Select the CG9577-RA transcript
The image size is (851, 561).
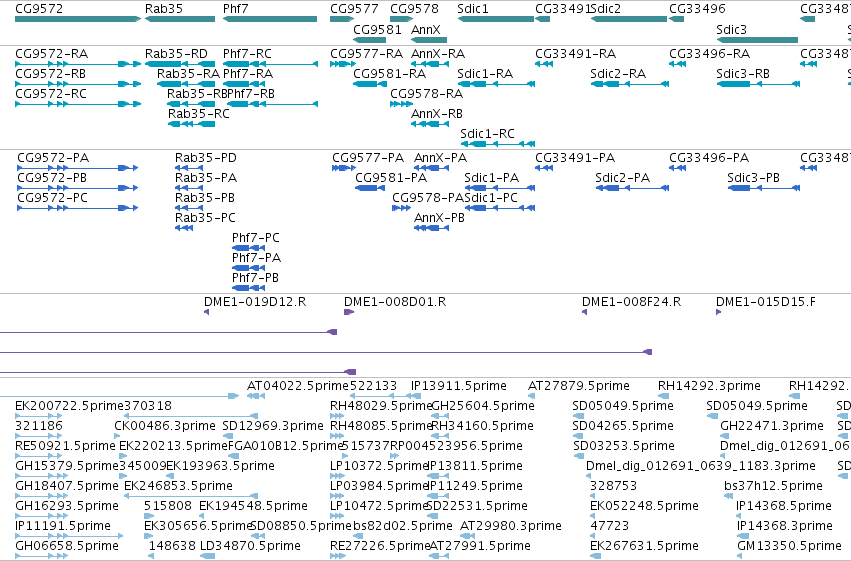coord(342,64)
